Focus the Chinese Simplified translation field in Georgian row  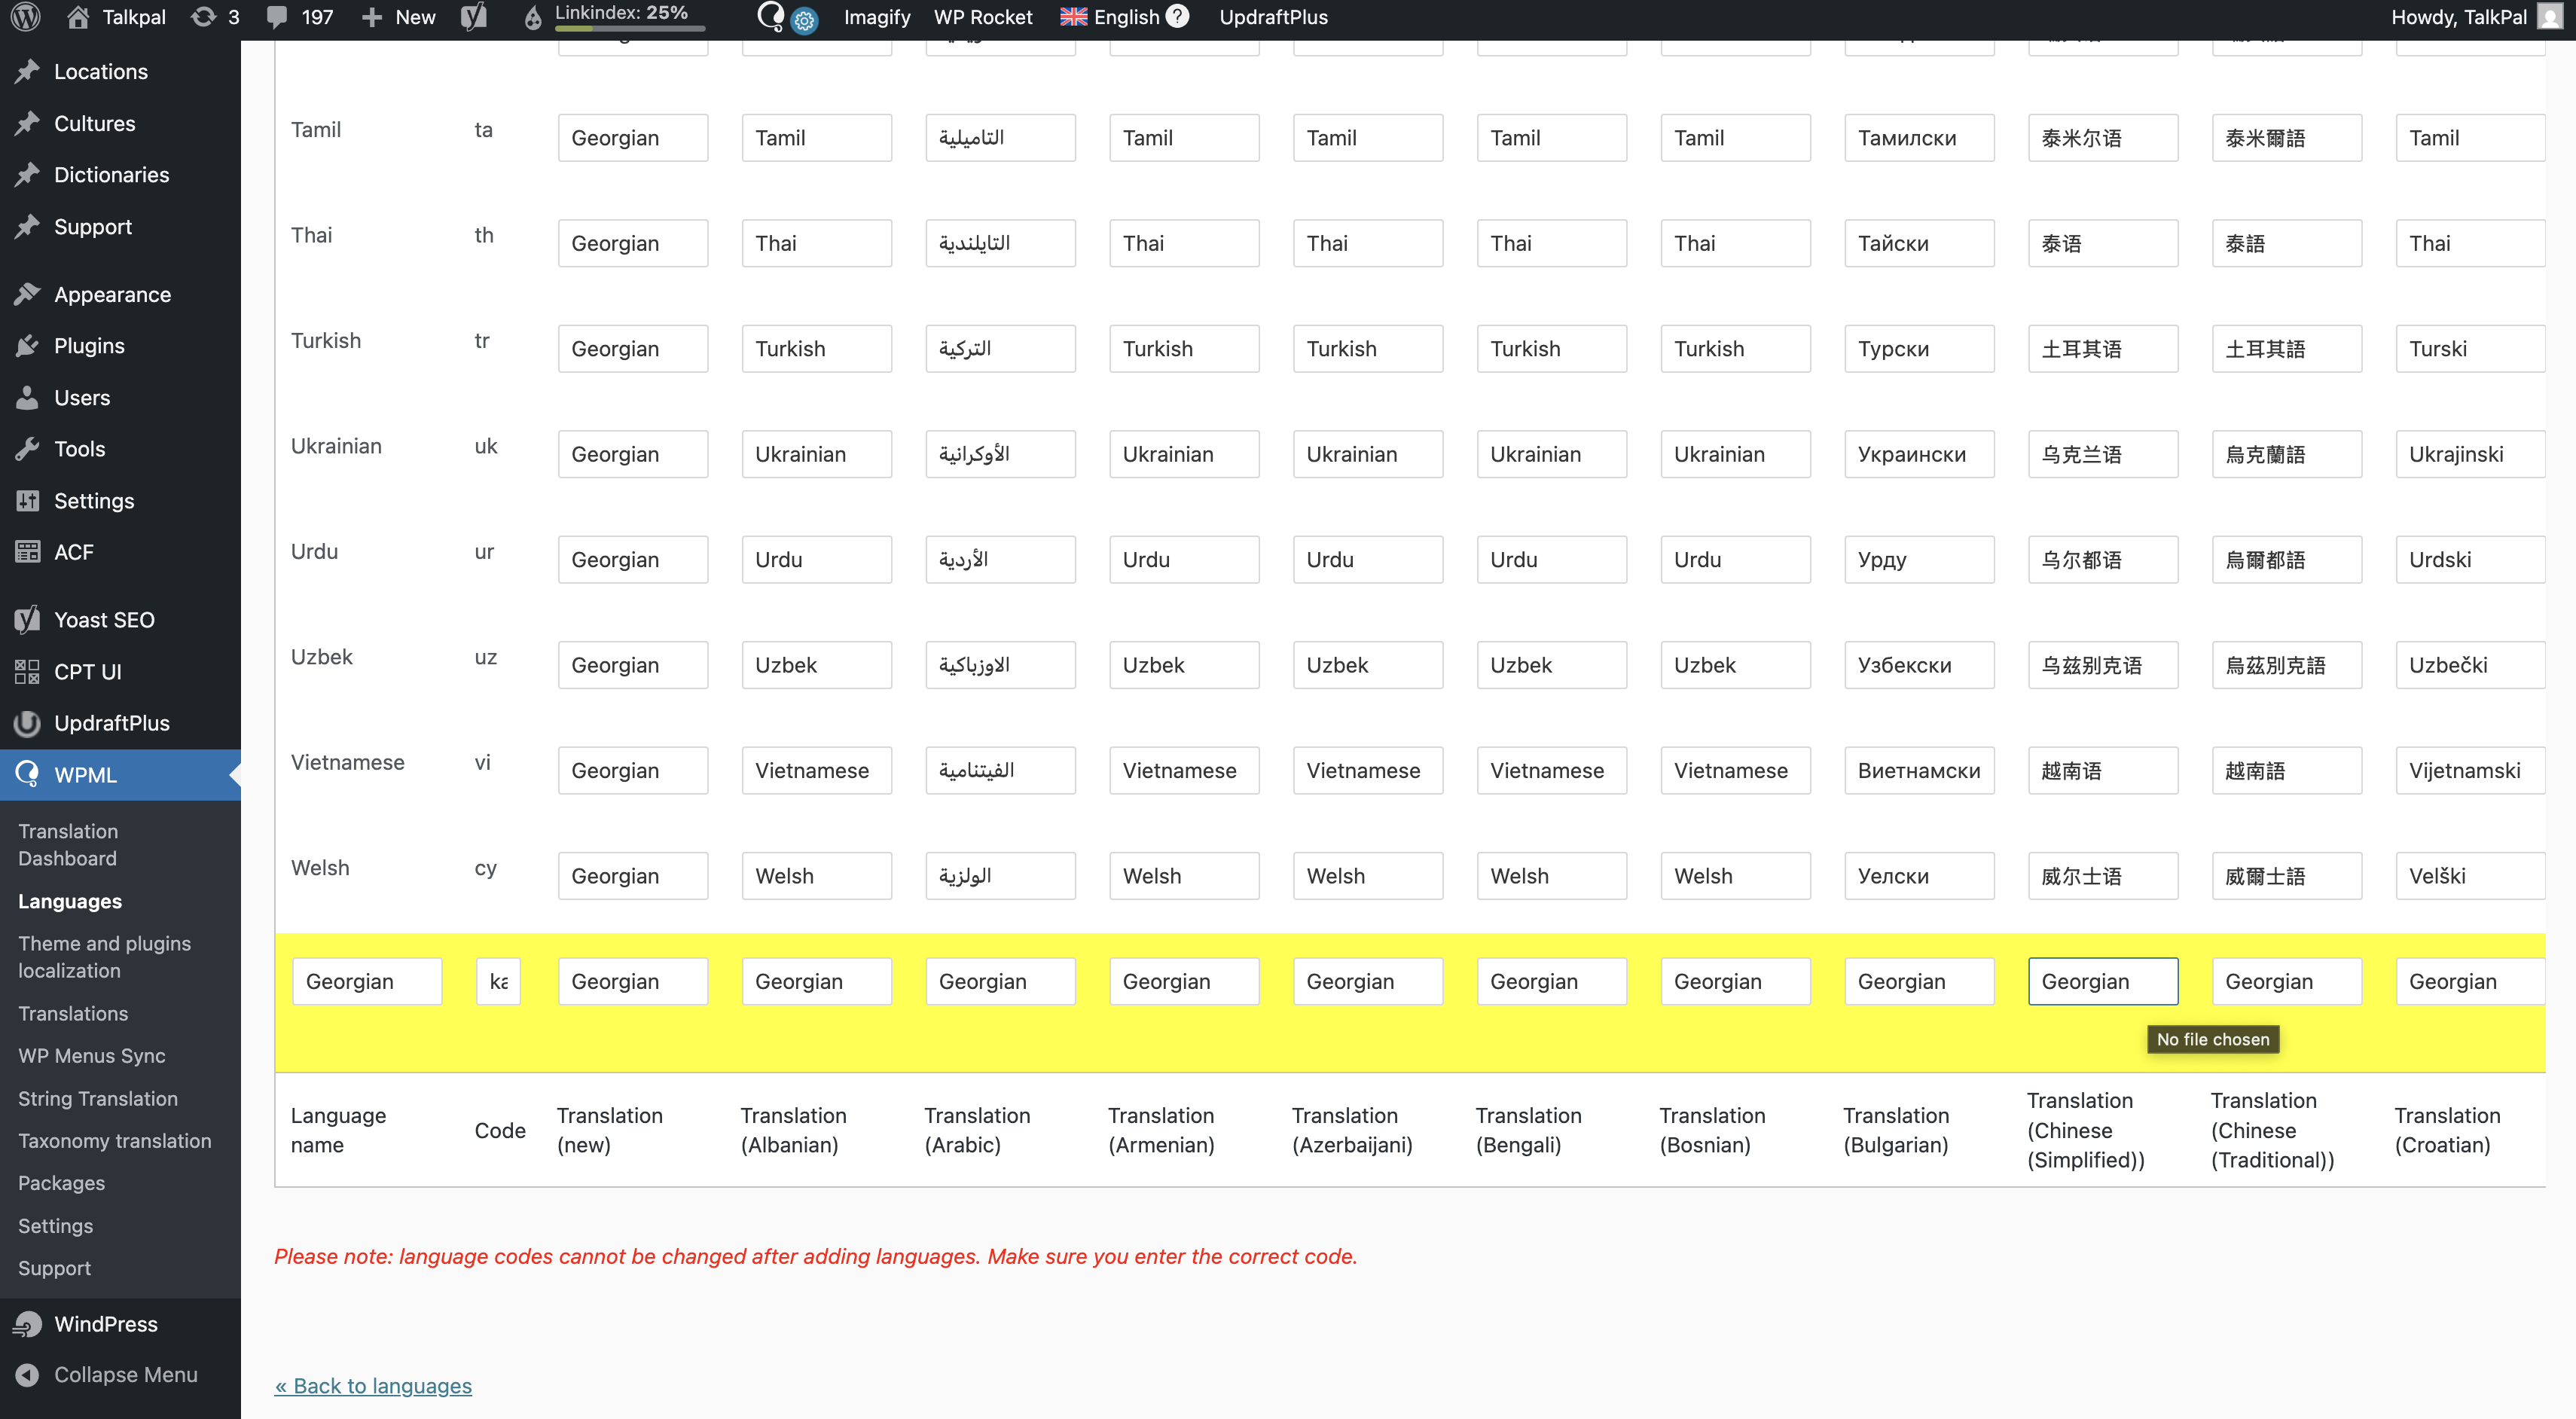[2103, 982]
